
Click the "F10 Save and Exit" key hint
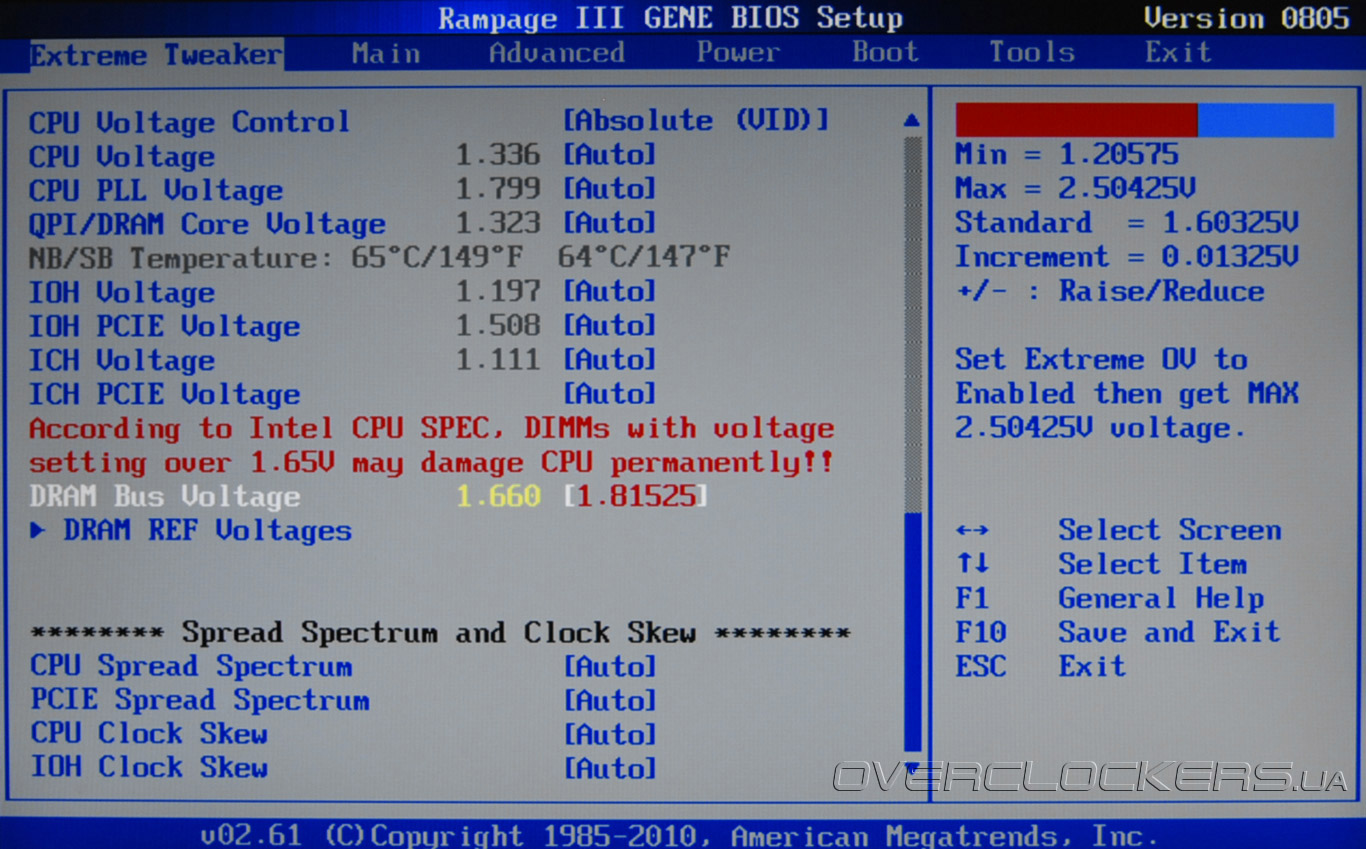[x=1118, y=632]
